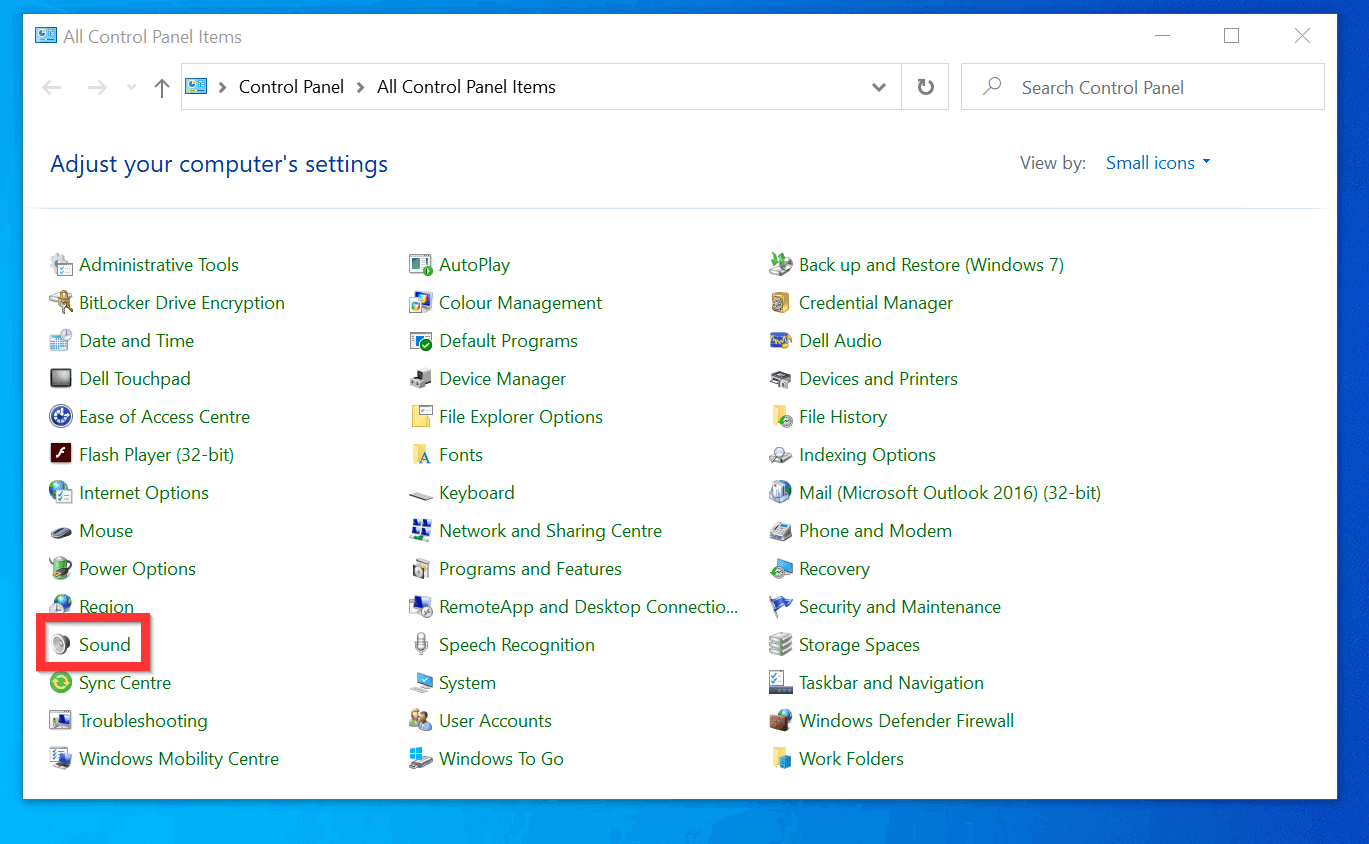Click All Control Panel Items breadcrumb
The width and height of the screenshot is (1369, 844).
pos(466,87)
